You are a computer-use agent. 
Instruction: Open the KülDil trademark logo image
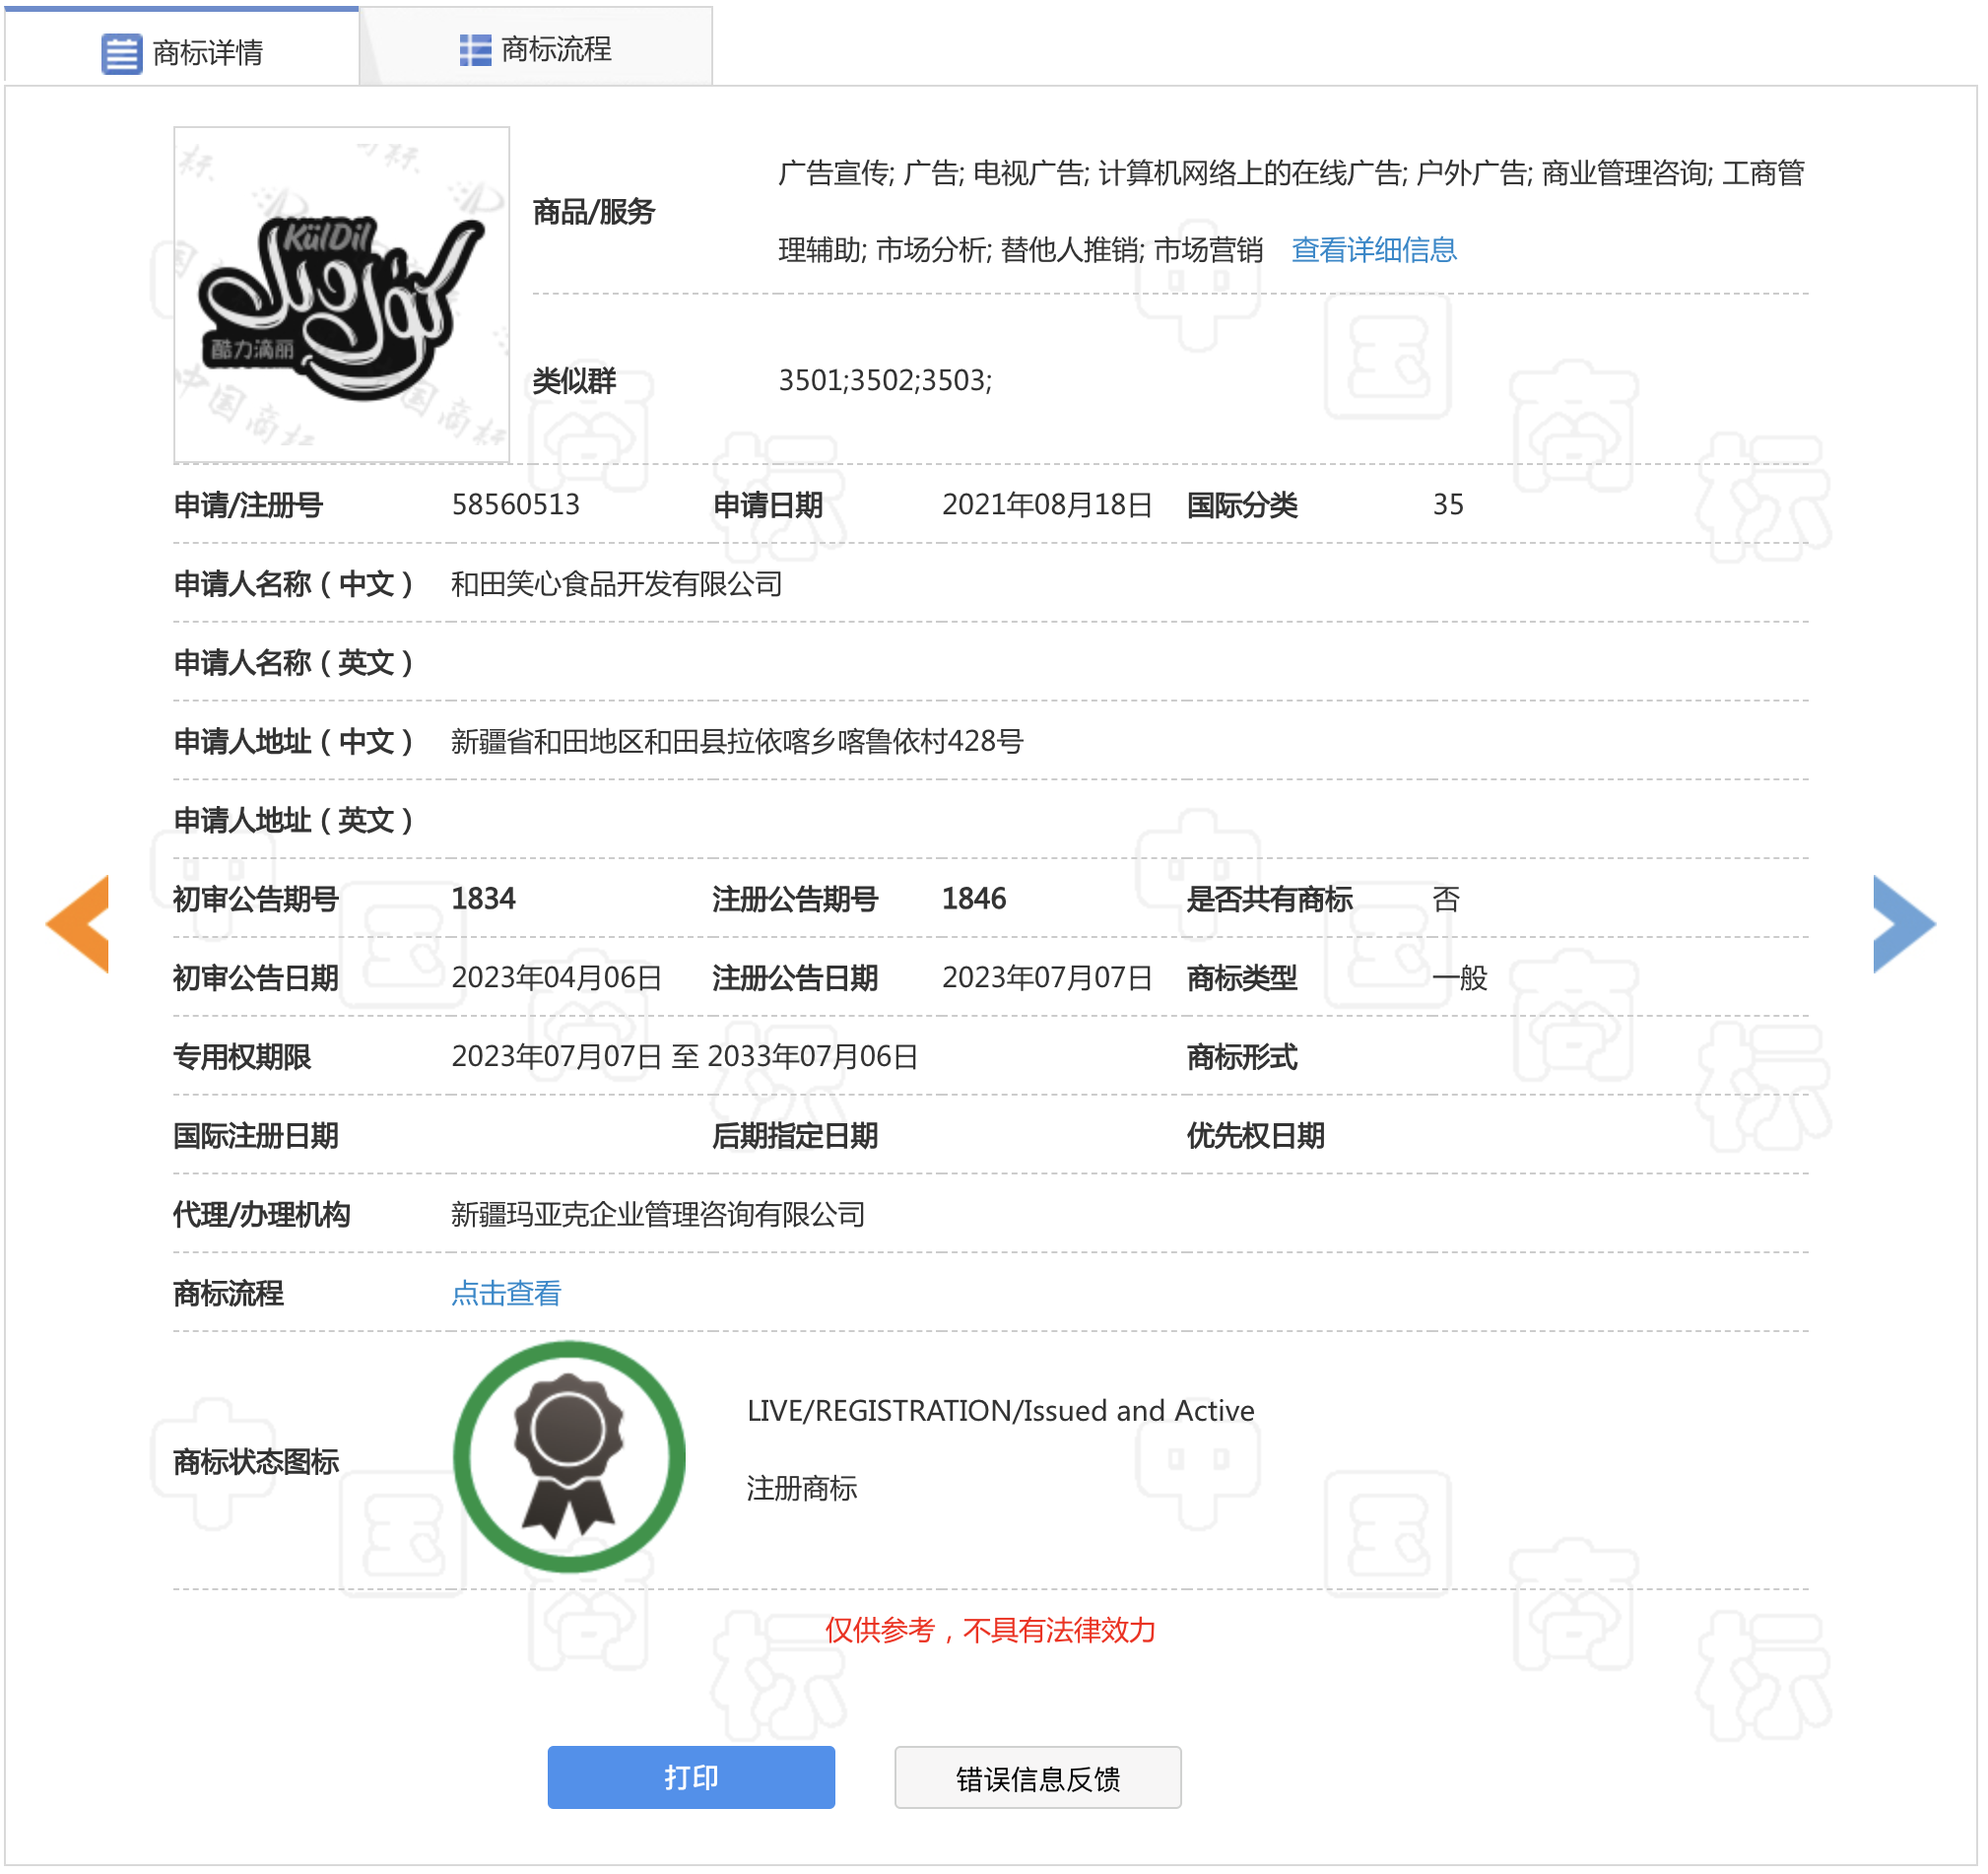click(342, 295)
